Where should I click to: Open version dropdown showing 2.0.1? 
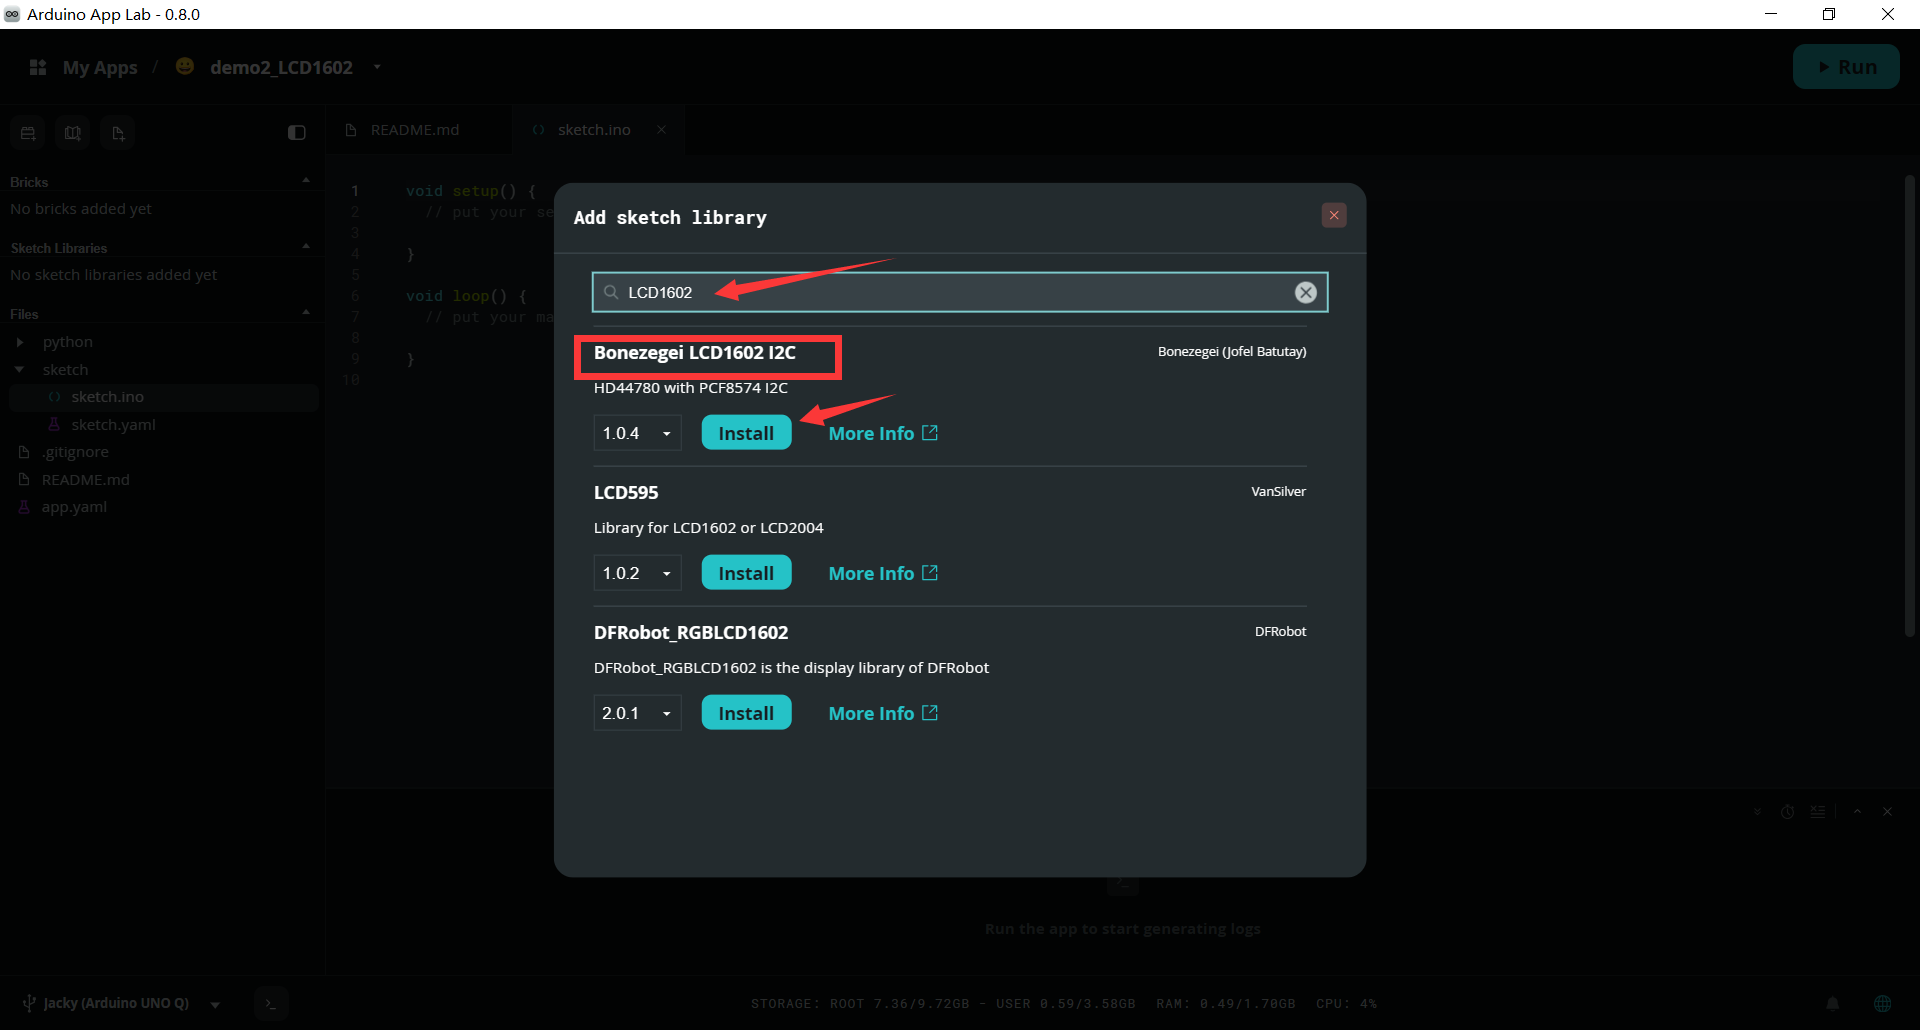[x=637, y=713]
